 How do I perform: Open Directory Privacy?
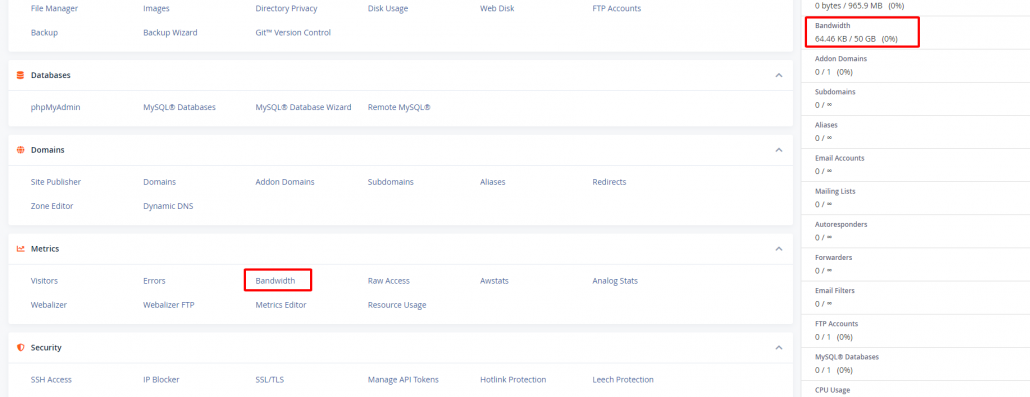(x=286, y=9)
